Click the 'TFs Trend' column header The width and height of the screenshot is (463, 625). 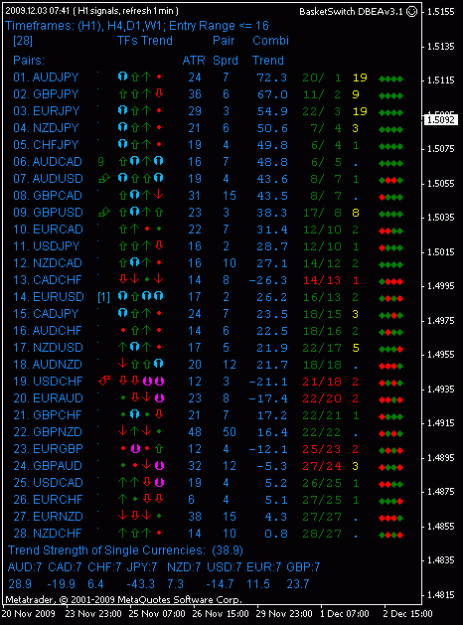145,41
